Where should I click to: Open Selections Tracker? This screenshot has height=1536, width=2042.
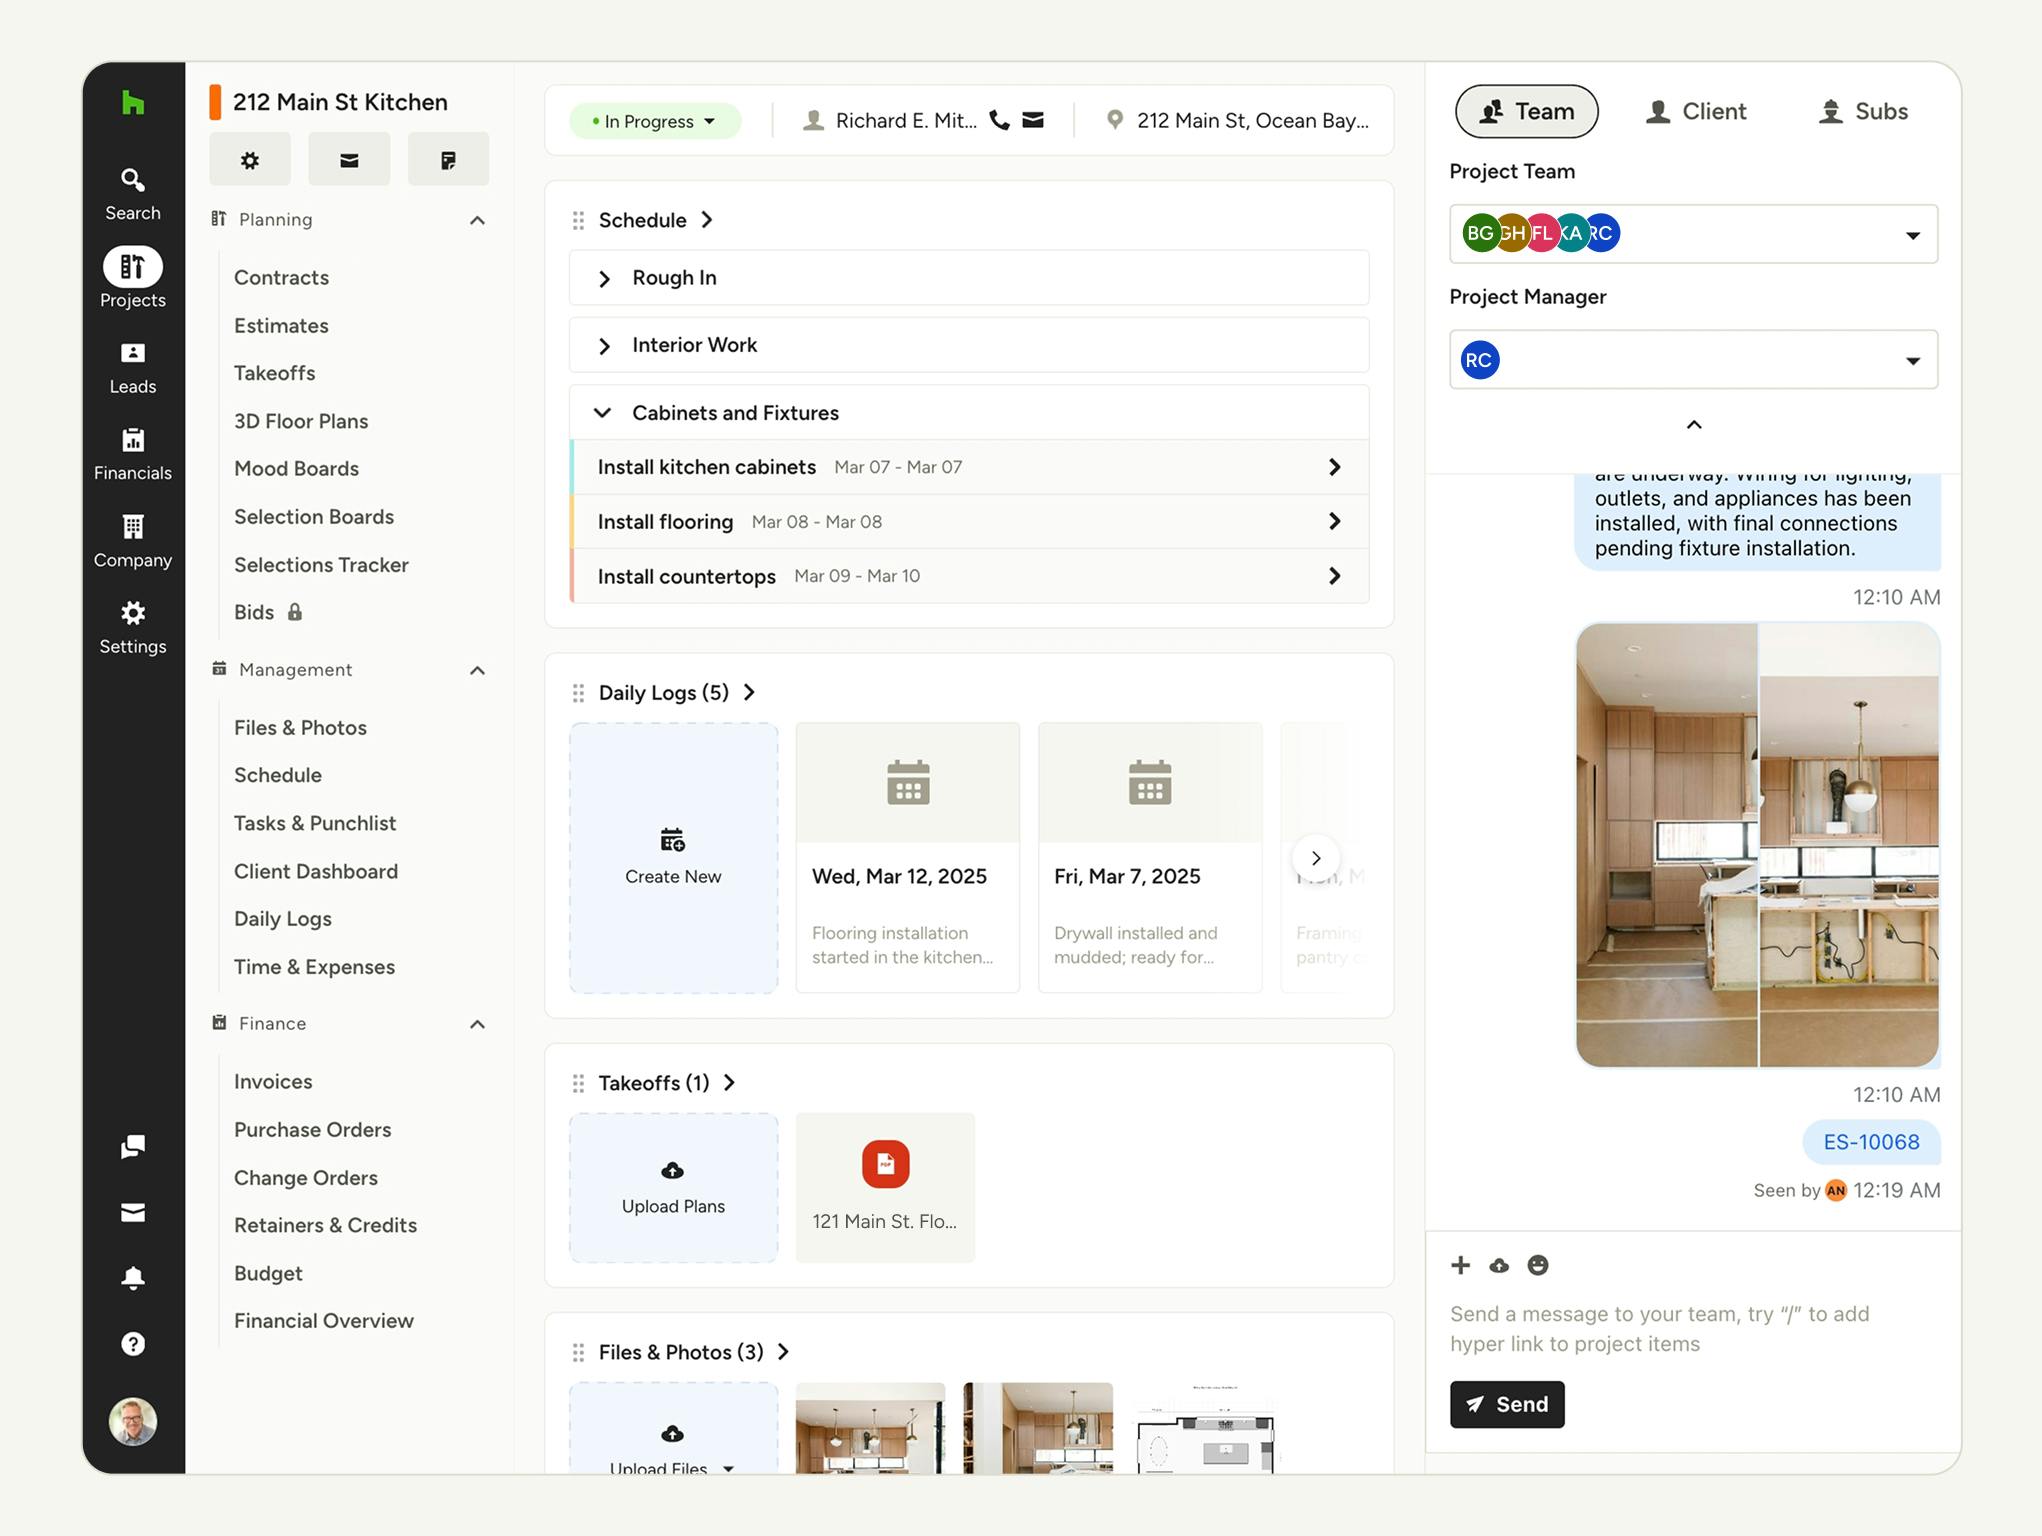click(321, 564)
